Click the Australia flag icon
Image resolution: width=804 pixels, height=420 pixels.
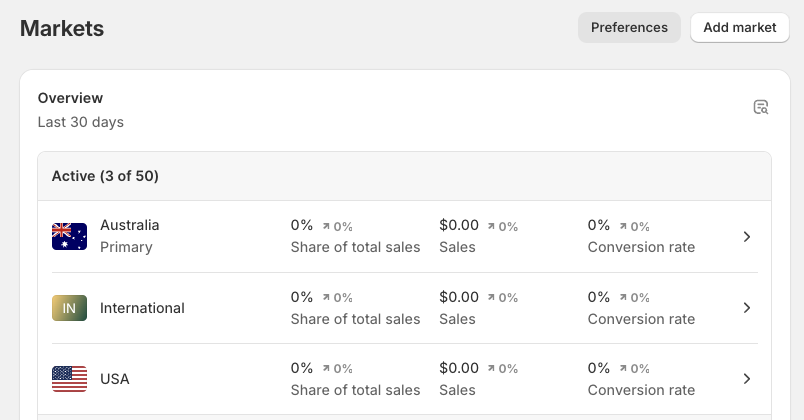pos(69,236)
